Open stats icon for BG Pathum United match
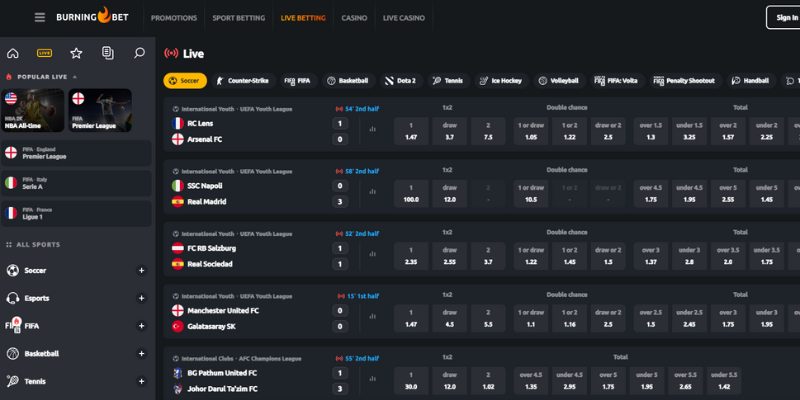The width and height of the screenshot is (800, 400). pos(372,379)
